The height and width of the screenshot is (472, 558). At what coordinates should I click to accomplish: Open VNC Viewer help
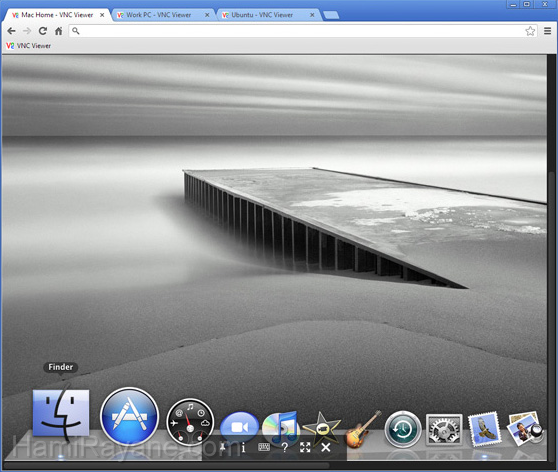(285, 447)
